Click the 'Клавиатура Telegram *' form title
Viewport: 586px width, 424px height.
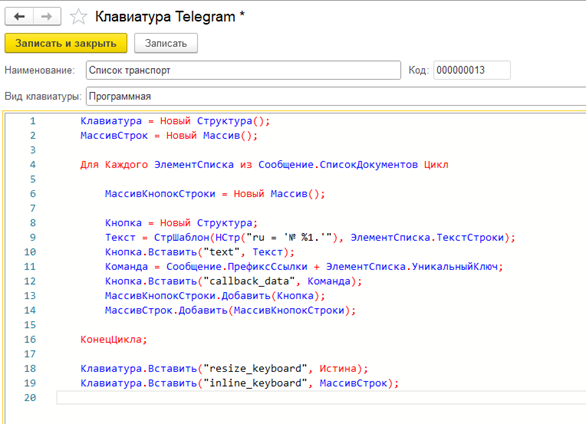pos(170,17)
